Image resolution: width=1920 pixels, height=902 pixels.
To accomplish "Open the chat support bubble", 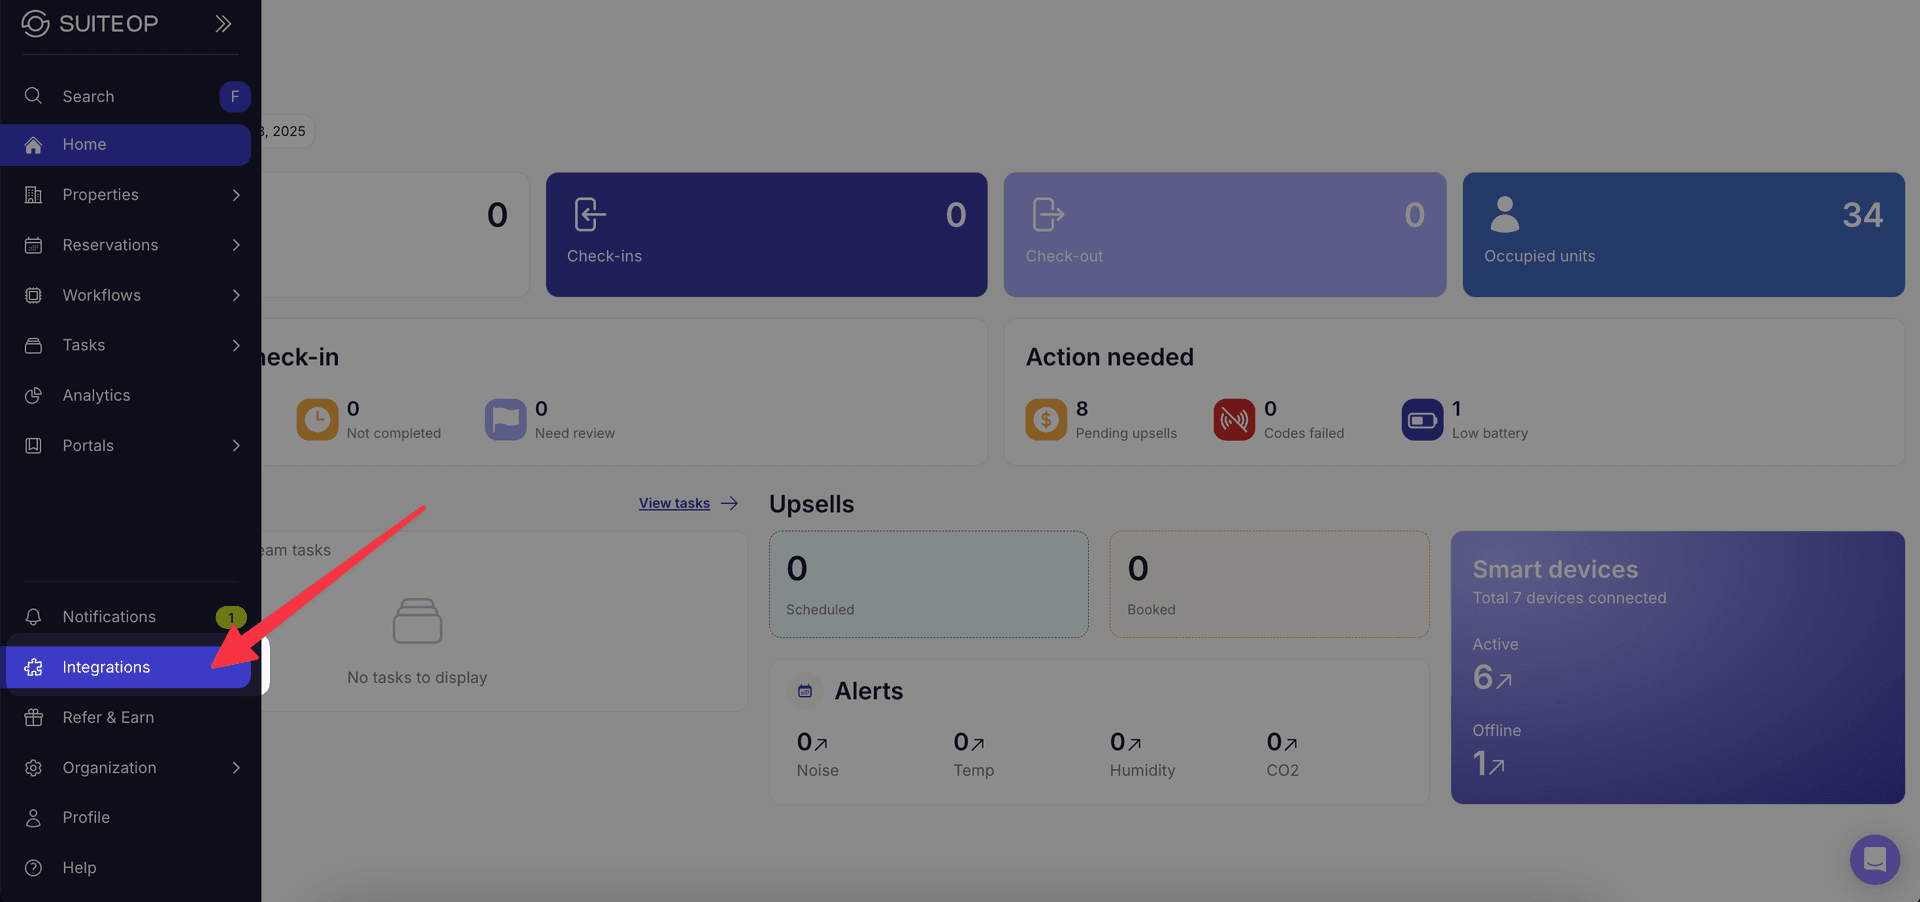I will 1874,859.
